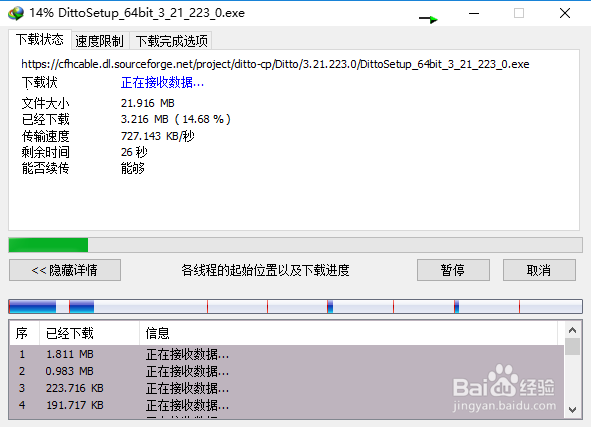Select thread row 2 with 0.983 MB

click(287, 371)
